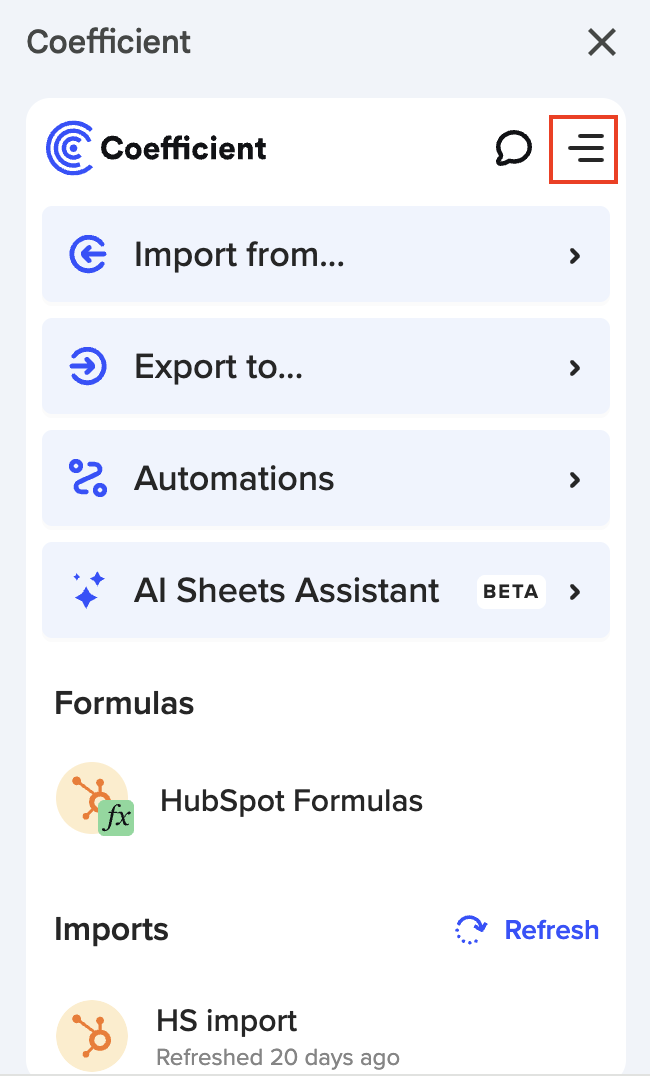650x1076 pixels.
Task: Expand the Export to chevron
Action: click(x=575, y=368)
